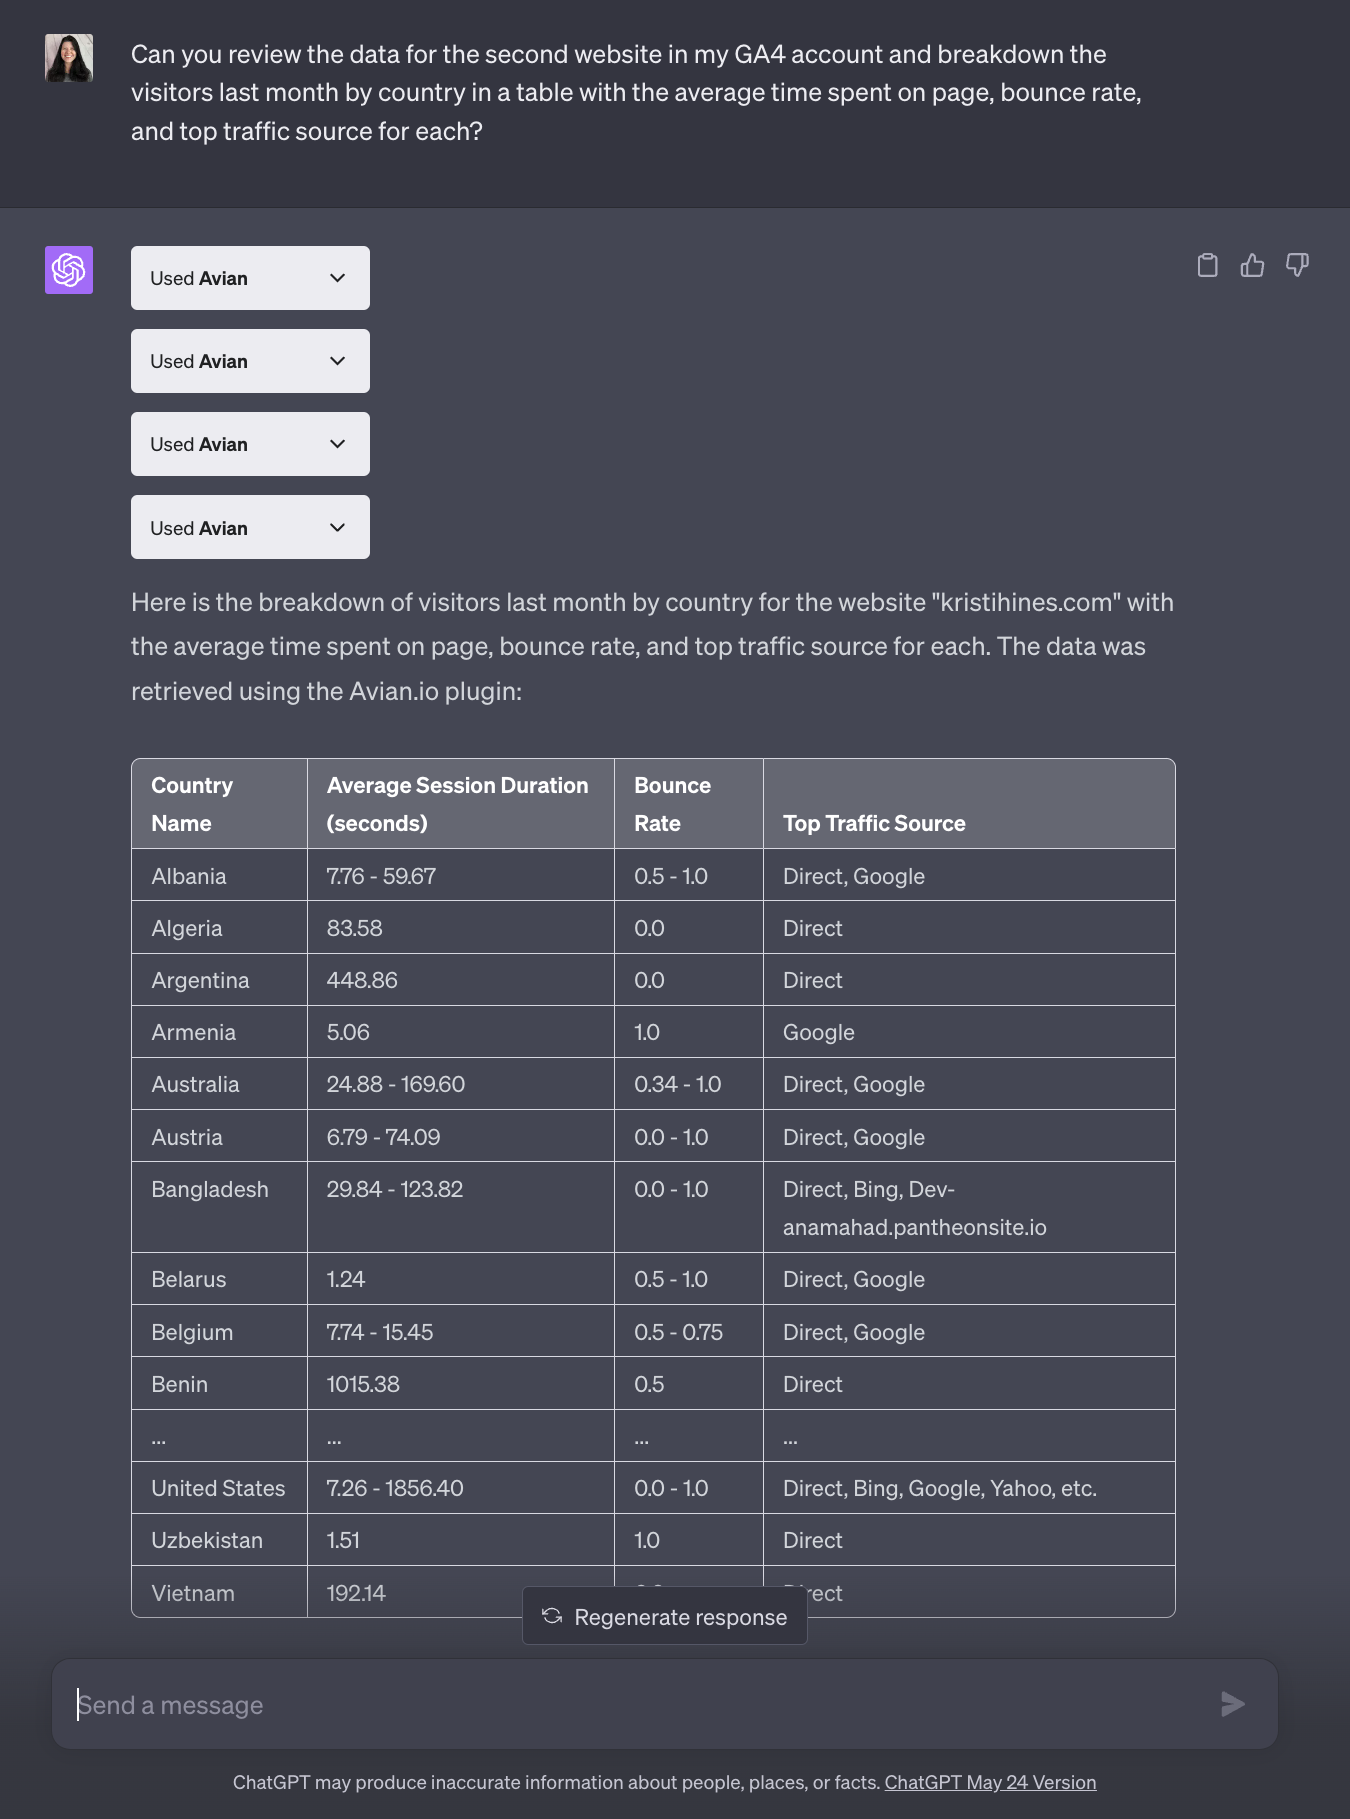Click the Top Traffic Source column header
The width and height of the screenshot is (1350, 1819).
pos(874,823)
